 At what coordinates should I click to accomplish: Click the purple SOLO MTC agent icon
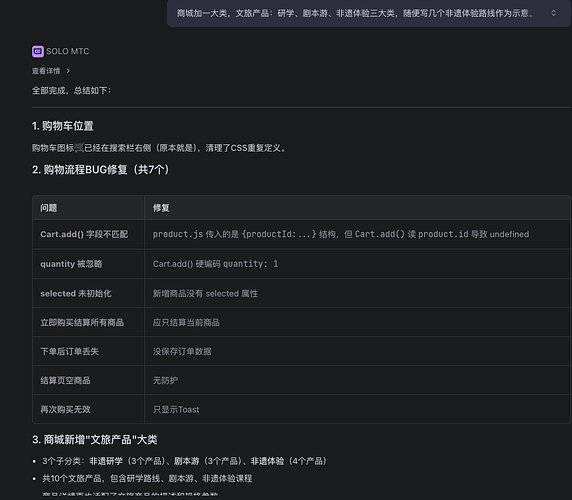coord(38,51)
